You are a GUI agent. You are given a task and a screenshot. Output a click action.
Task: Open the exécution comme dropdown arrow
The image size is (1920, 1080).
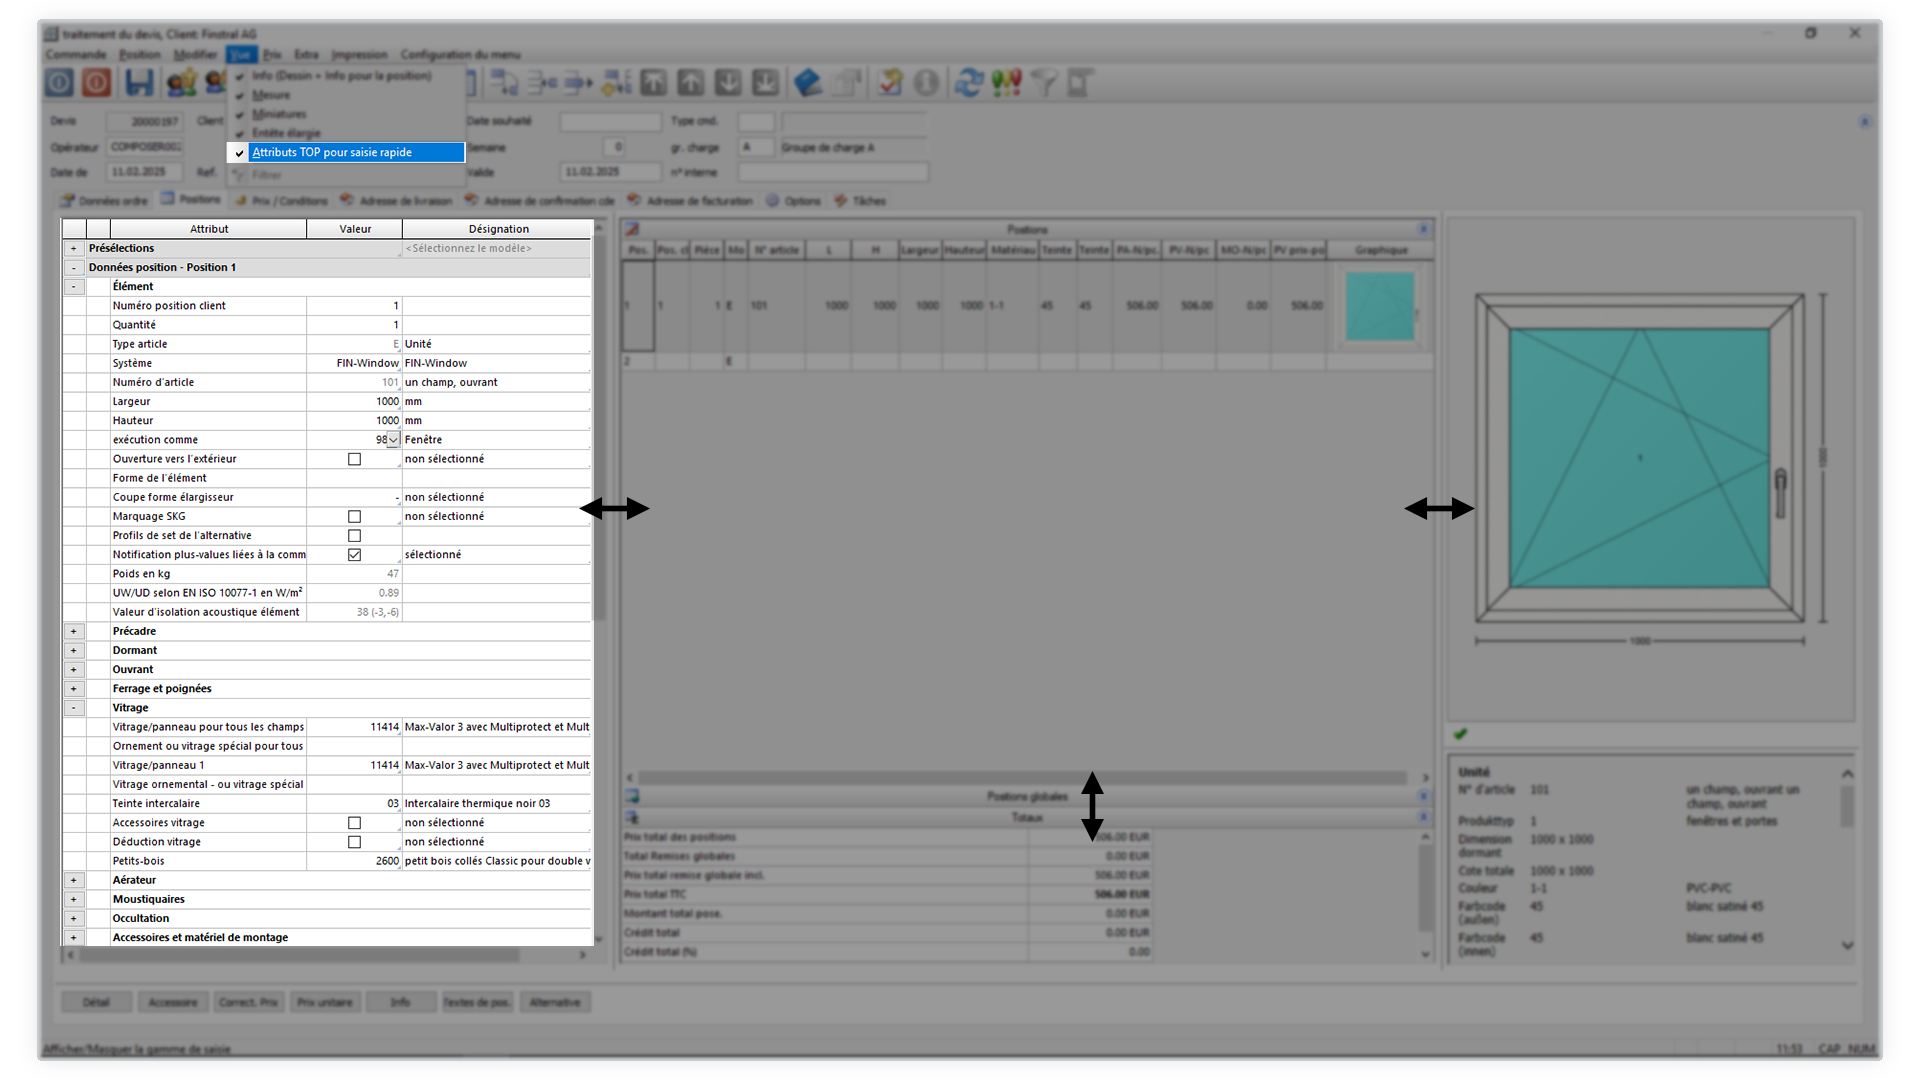[394, 440]
